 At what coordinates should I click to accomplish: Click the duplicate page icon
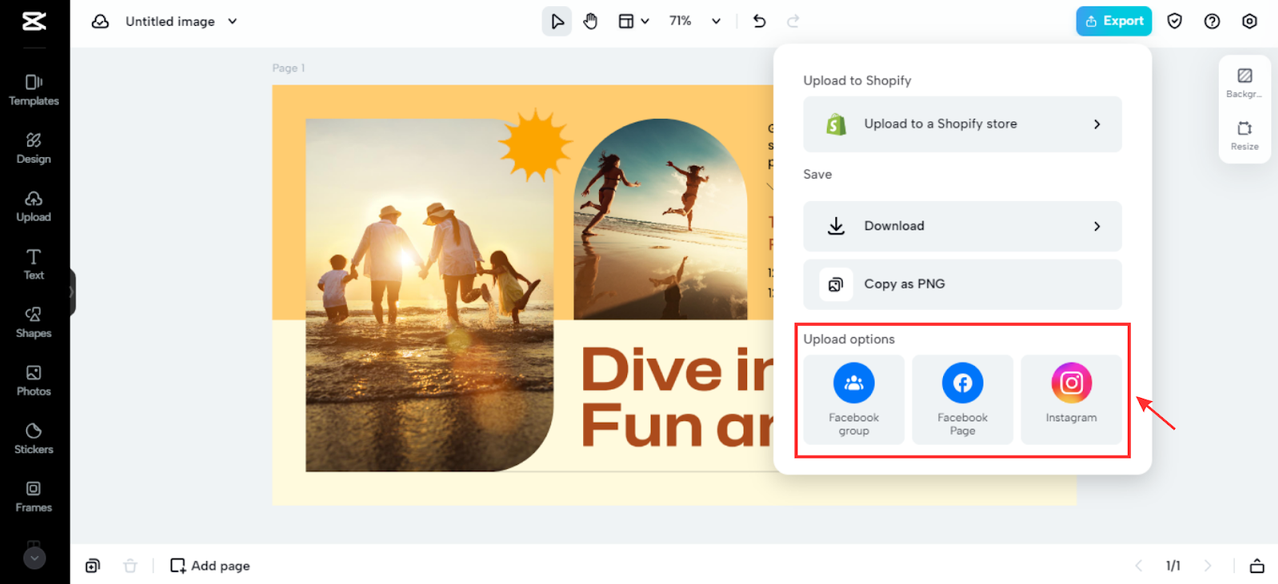[x=93, y=566]
